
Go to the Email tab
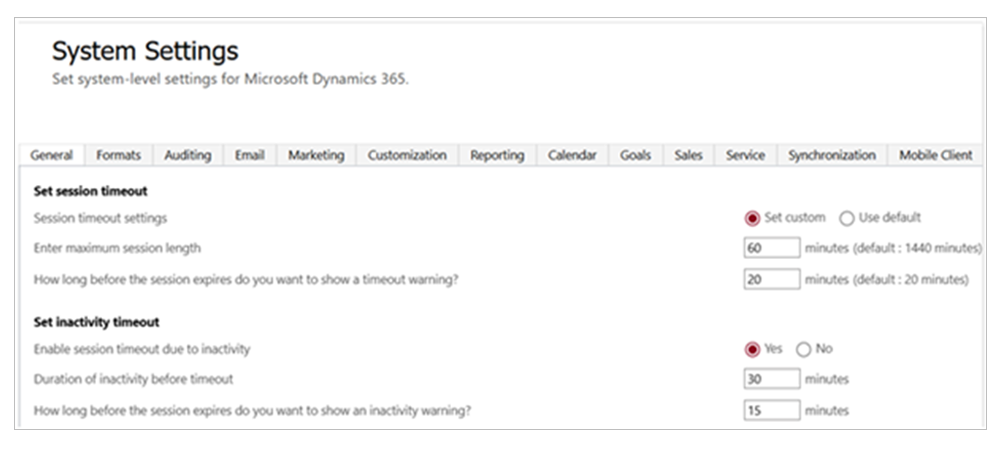(x=249, y=155)
